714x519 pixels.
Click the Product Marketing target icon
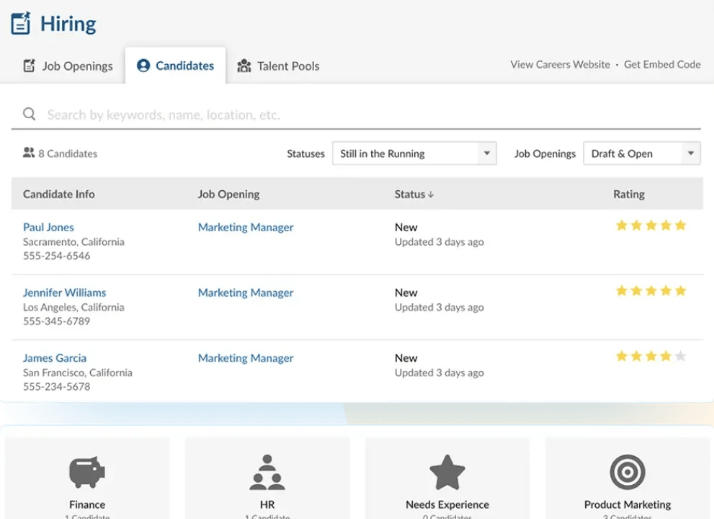[627, 472]
